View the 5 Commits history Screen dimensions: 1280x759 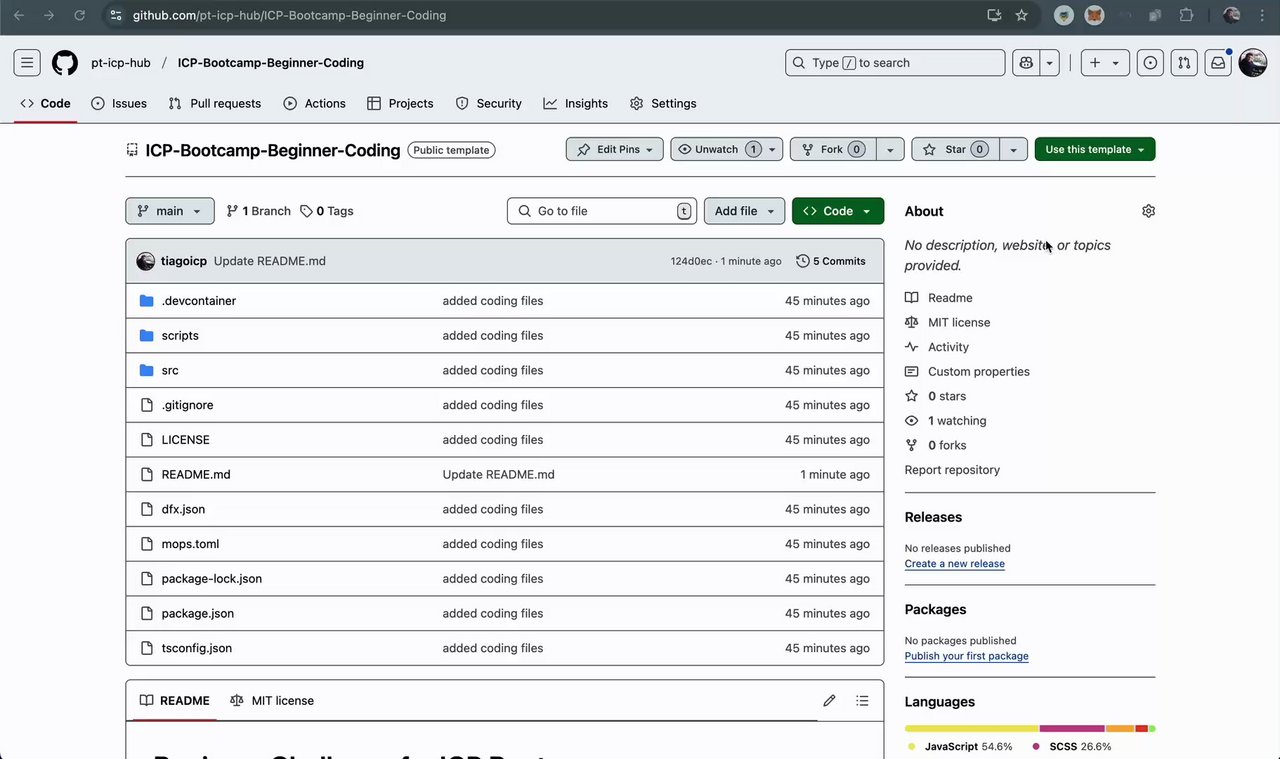coord(831,261)
